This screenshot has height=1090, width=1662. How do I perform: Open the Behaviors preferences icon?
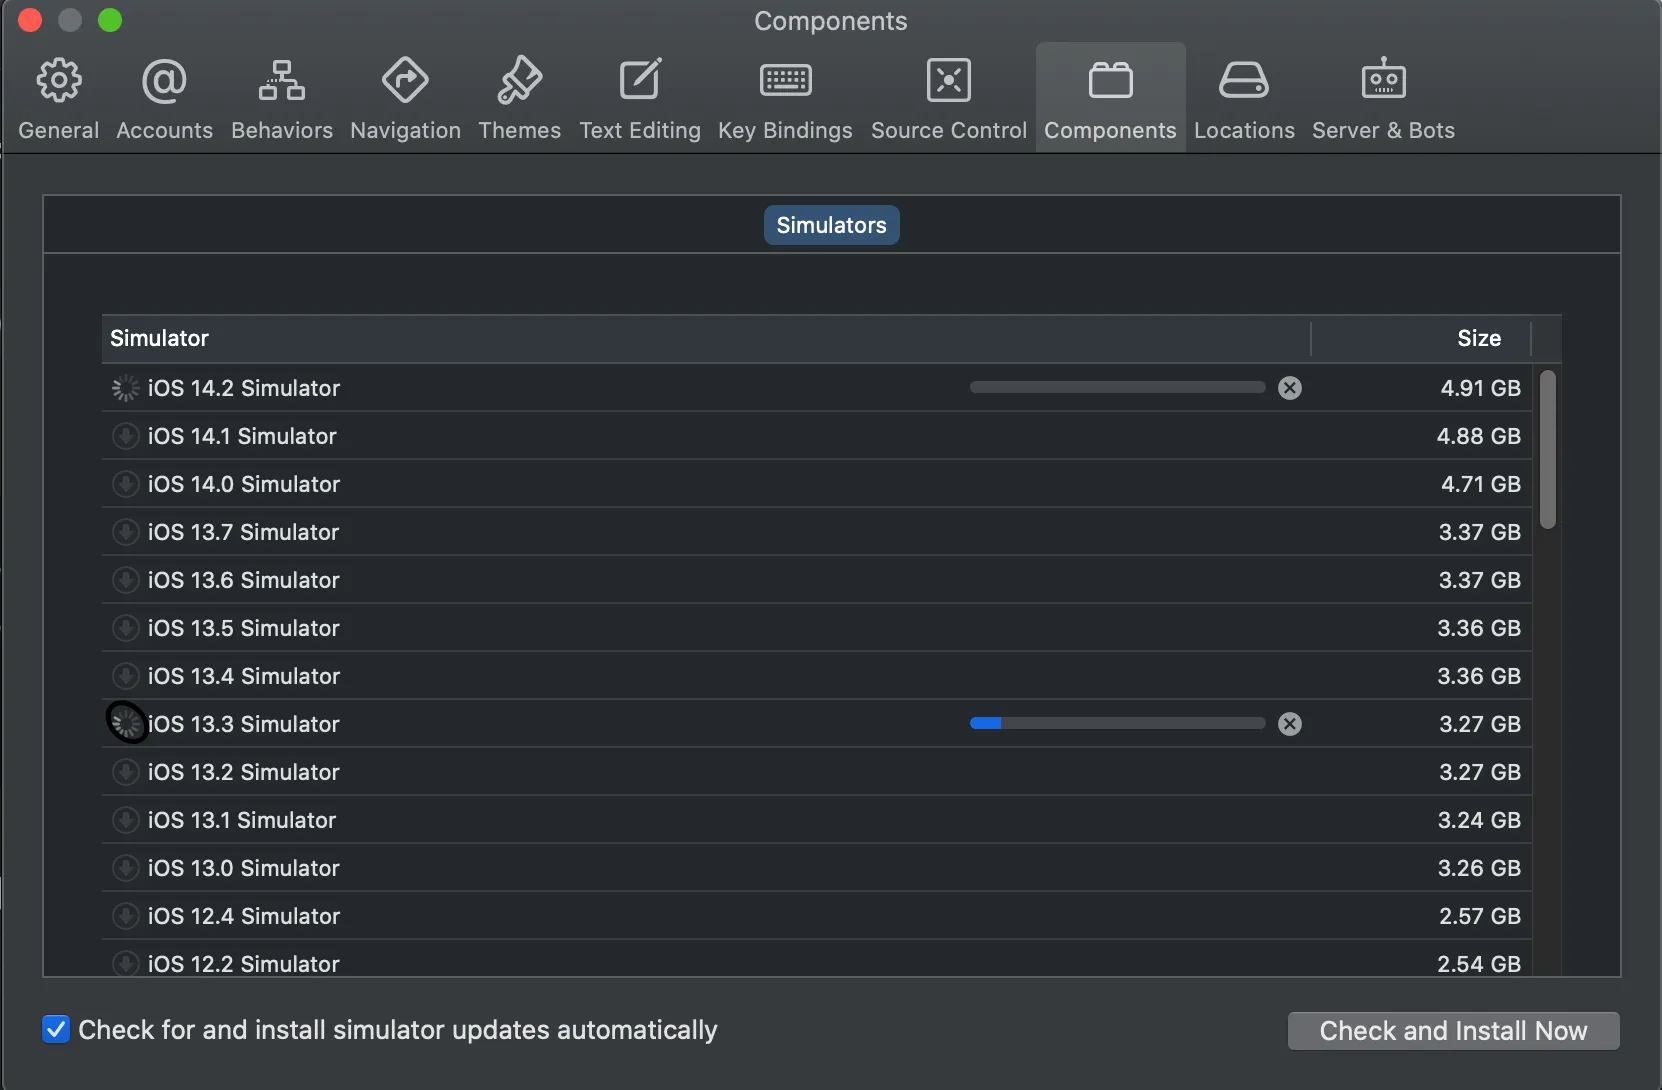click(x=282, y=80)
